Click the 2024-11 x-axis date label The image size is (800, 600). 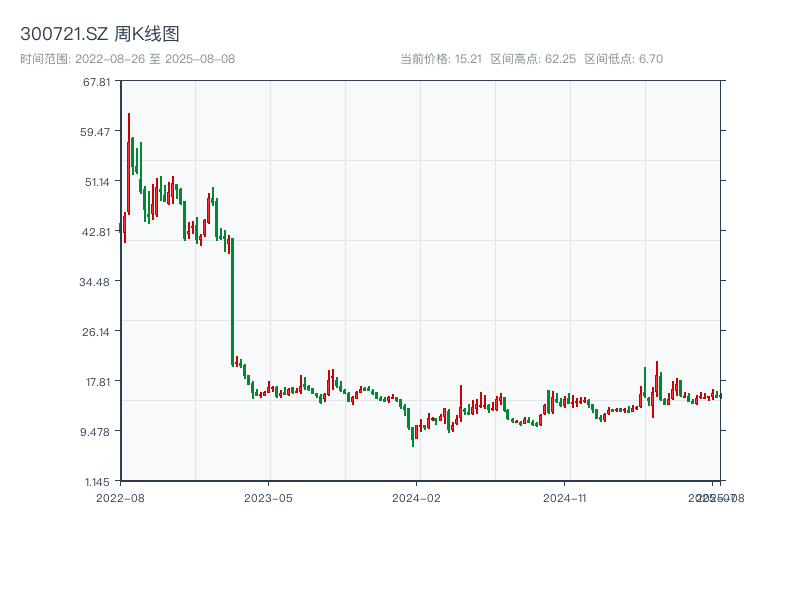(x=566, y=497)
